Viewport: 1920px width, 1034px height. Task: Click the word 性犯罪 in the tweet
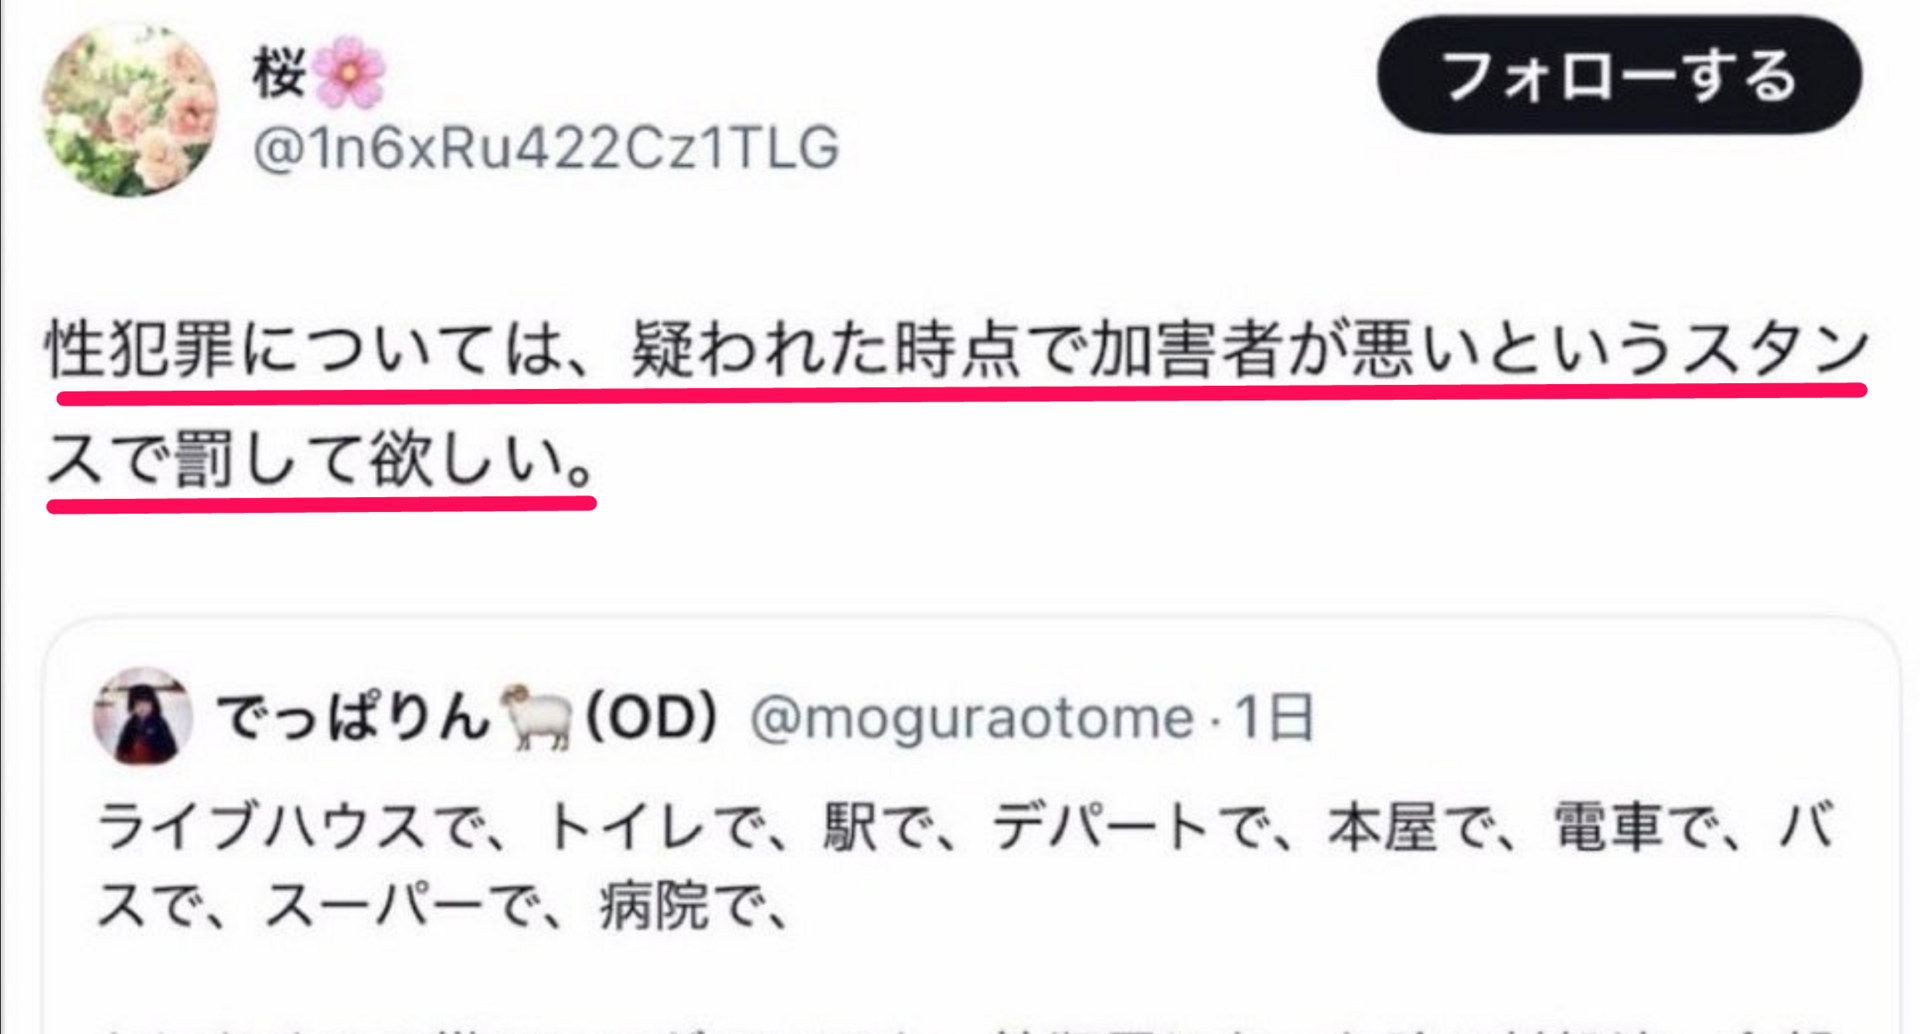(140, 350)
